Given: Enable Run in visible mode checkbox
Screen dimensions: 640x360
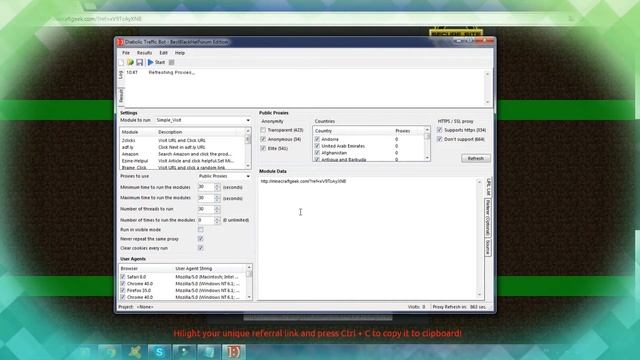Looking at the screenshot, I should pyautogui.click(x=200, y=230).
